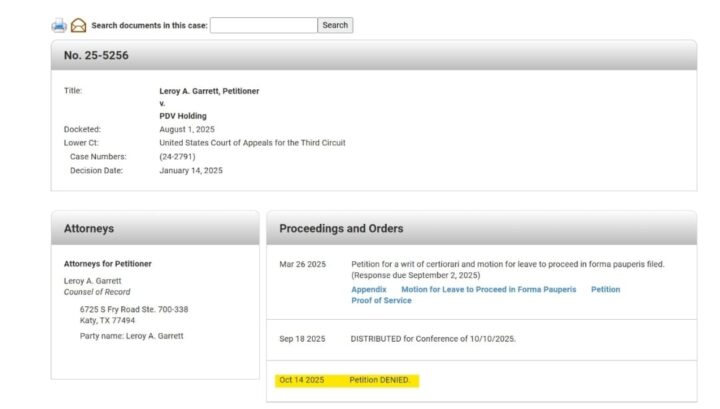The image size is (720, 409).
Task: Click the No. 25-5256 docket header
Action: pos(96,55)
